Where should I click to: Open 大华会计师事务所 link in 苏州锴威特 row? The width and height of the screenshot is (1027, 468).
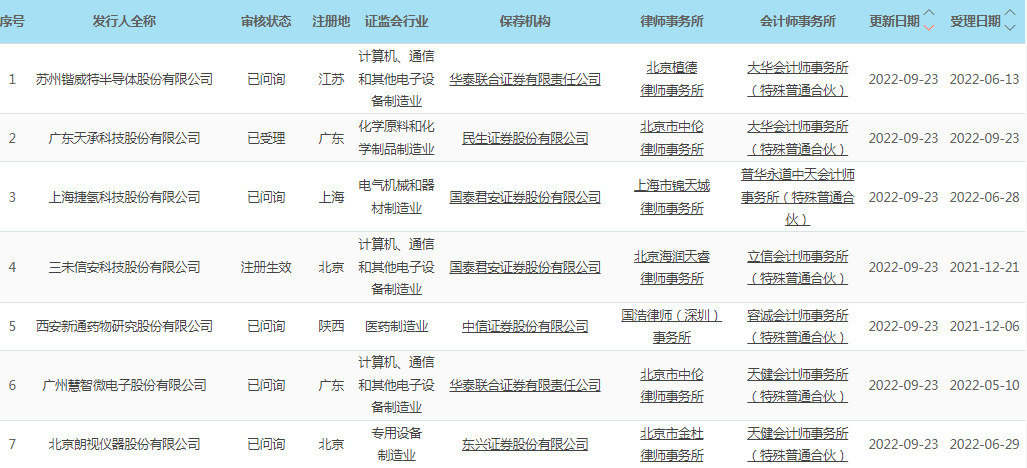click(798, 79)
